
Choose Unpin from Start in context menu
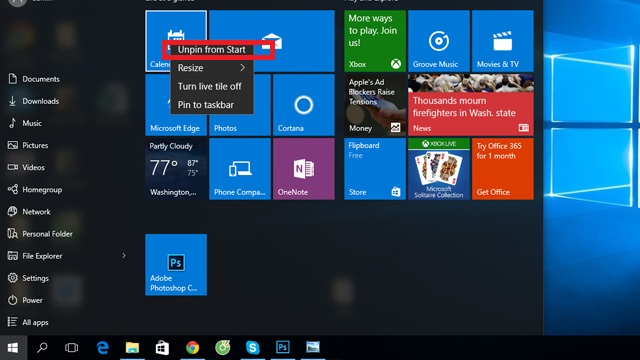[x=211, y=50]
